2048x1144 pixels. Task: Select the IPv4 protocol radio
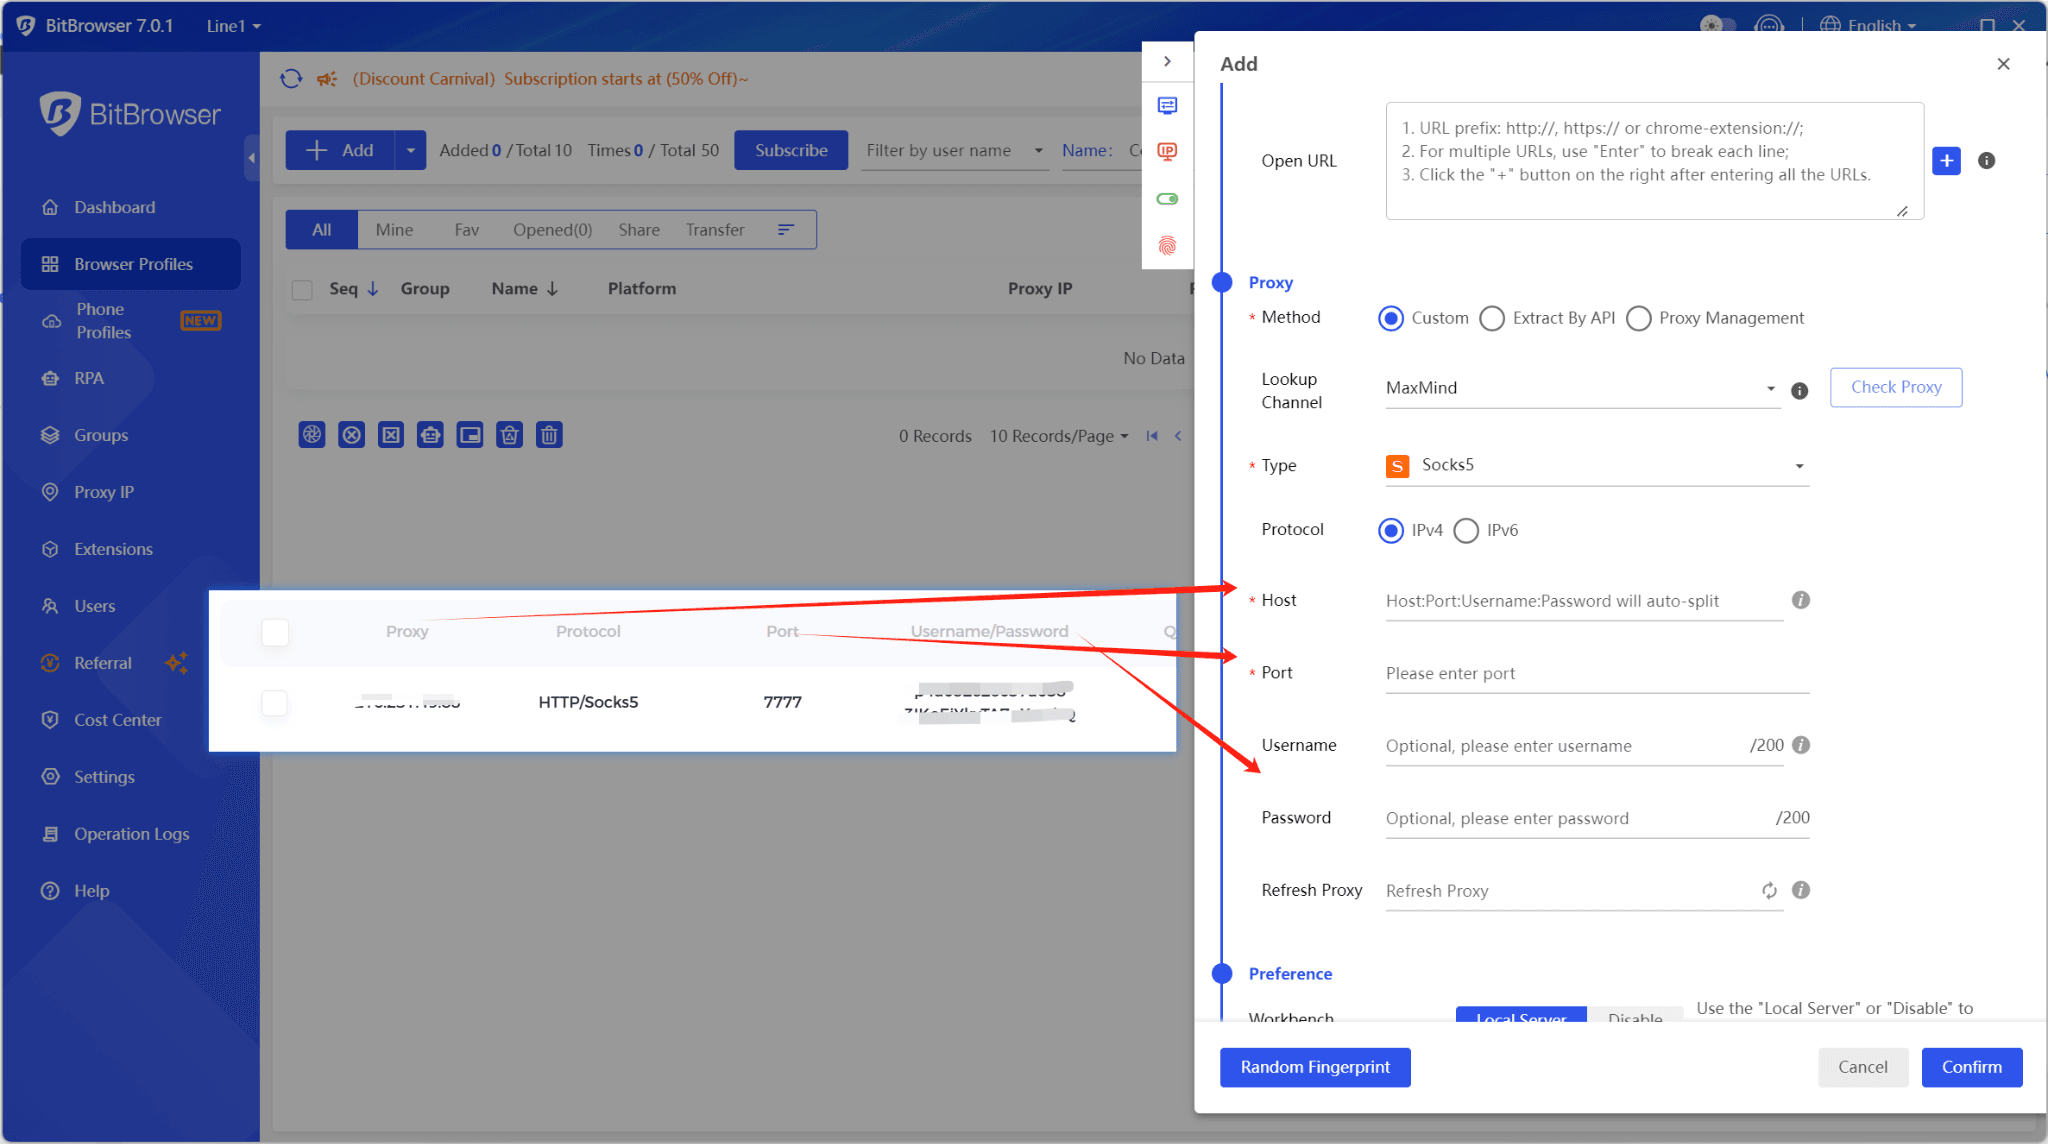pyautogui.click(x=1391, y=530)
